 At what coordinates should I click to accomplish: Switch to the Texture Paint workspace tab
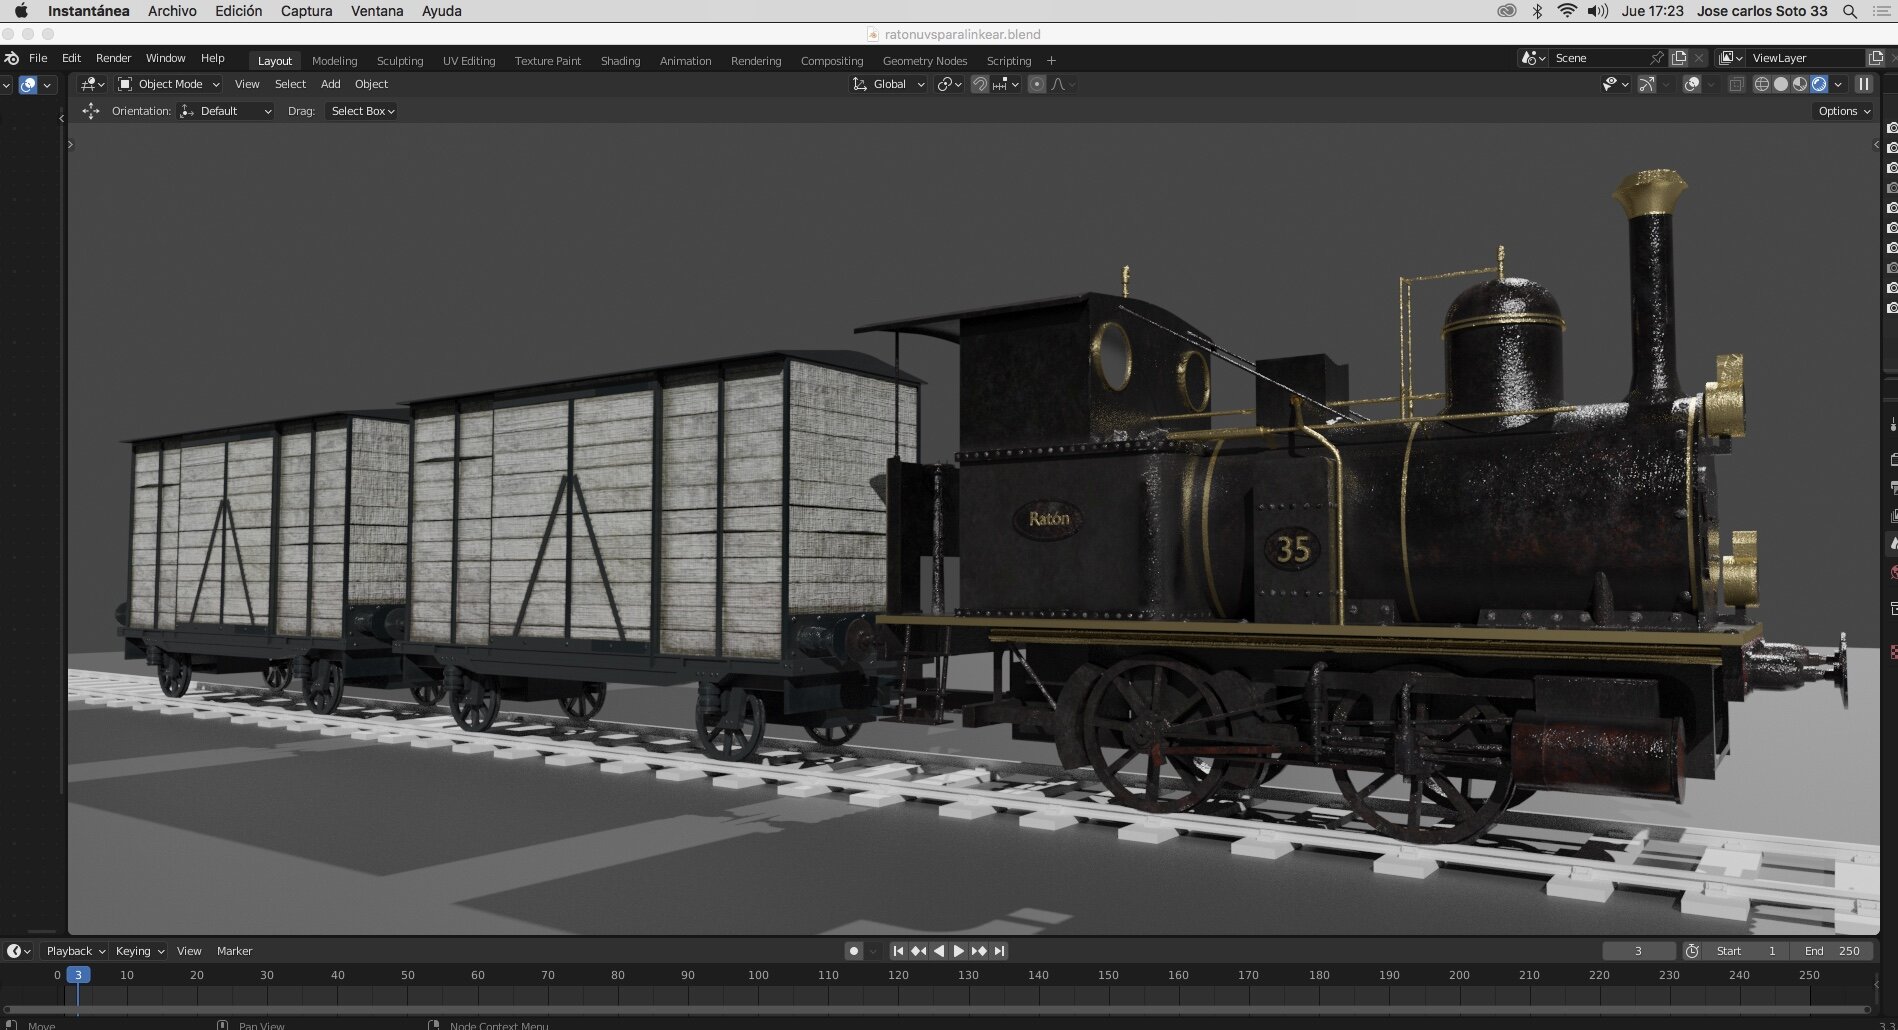pos(547,61)
